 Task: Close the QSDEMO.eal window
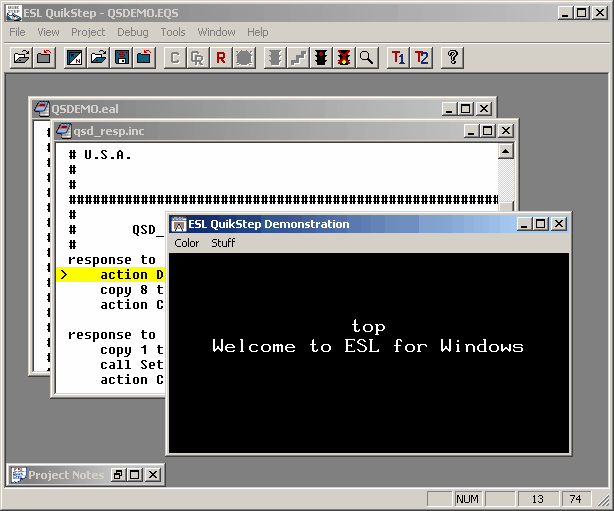(484, 109)
